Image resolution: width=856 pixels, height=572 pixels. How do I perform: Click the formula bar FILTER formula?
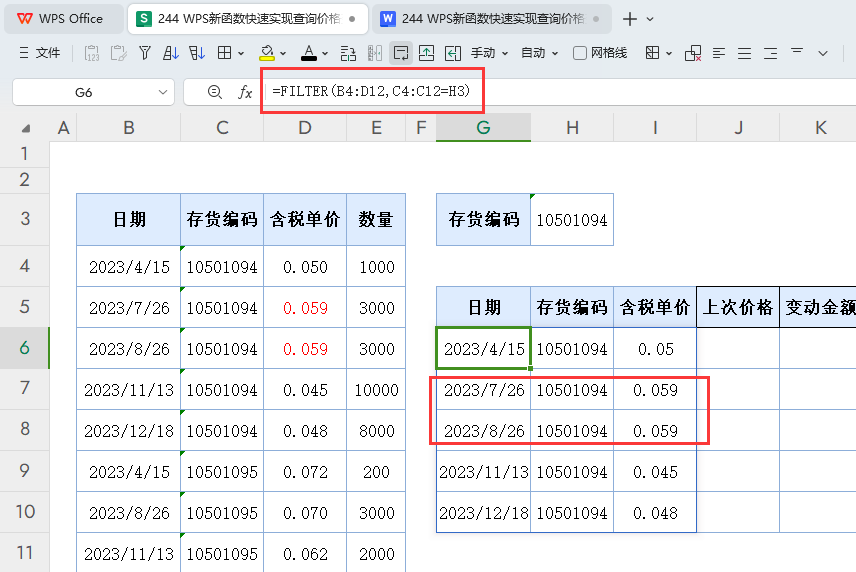click(371, 91)
